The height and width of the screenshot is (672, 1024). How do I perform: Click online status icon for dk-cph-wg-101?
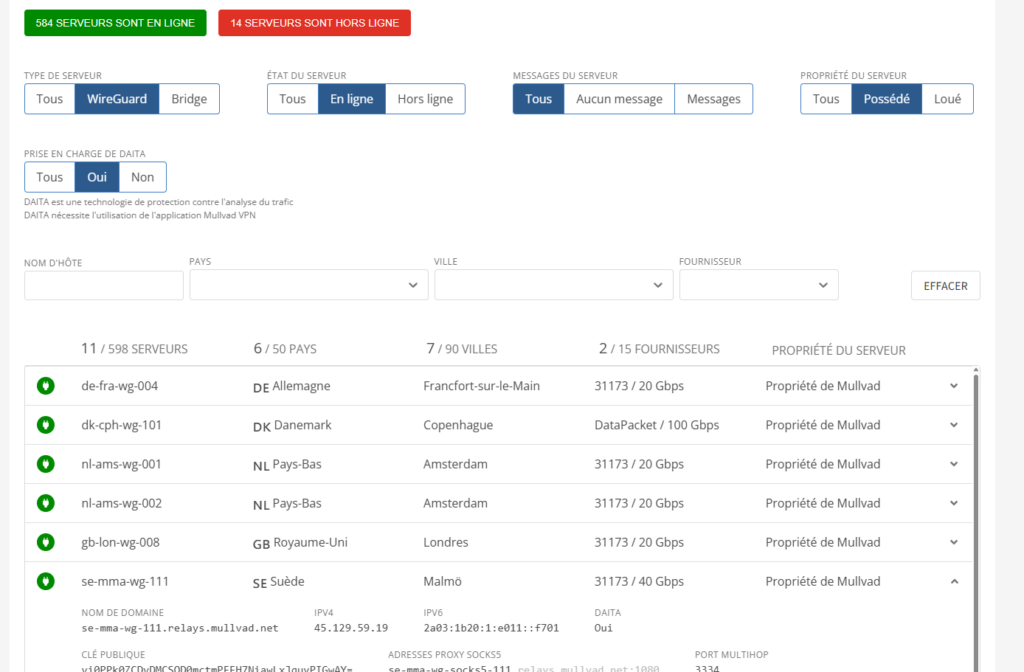[x=45, y=425]
